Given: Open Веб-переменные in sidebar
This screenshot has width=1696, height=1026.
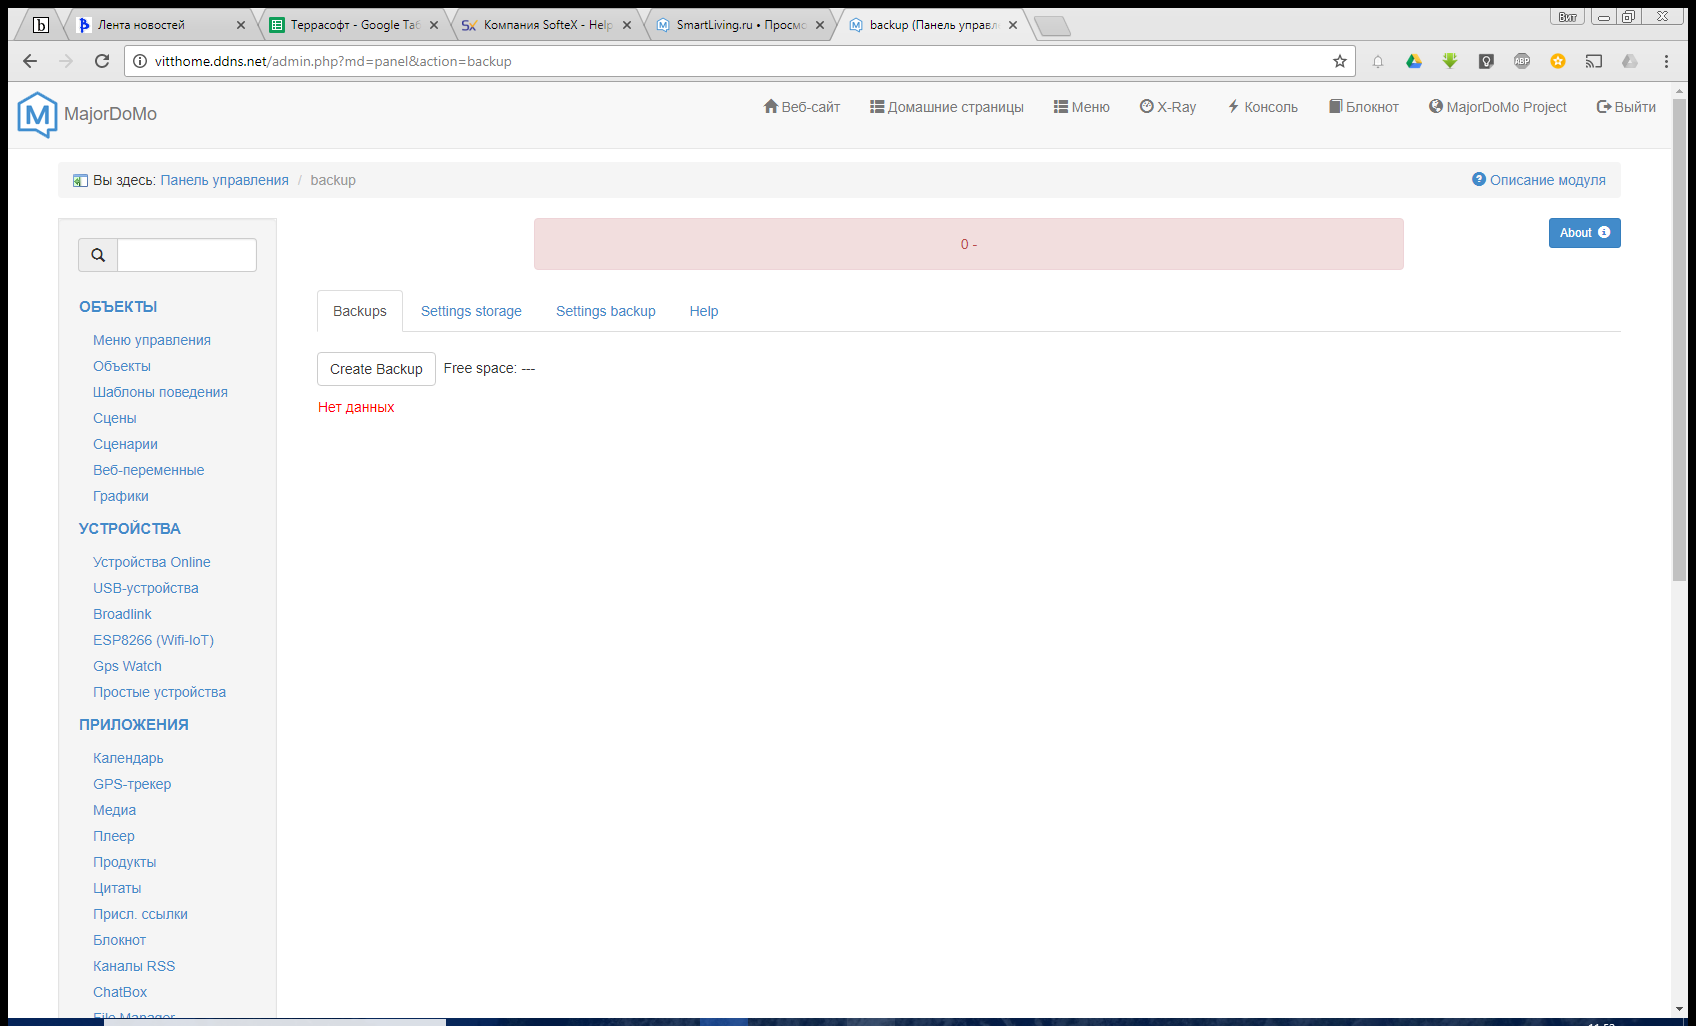Looking at the screenshot, I should click(x=148, y=470).
